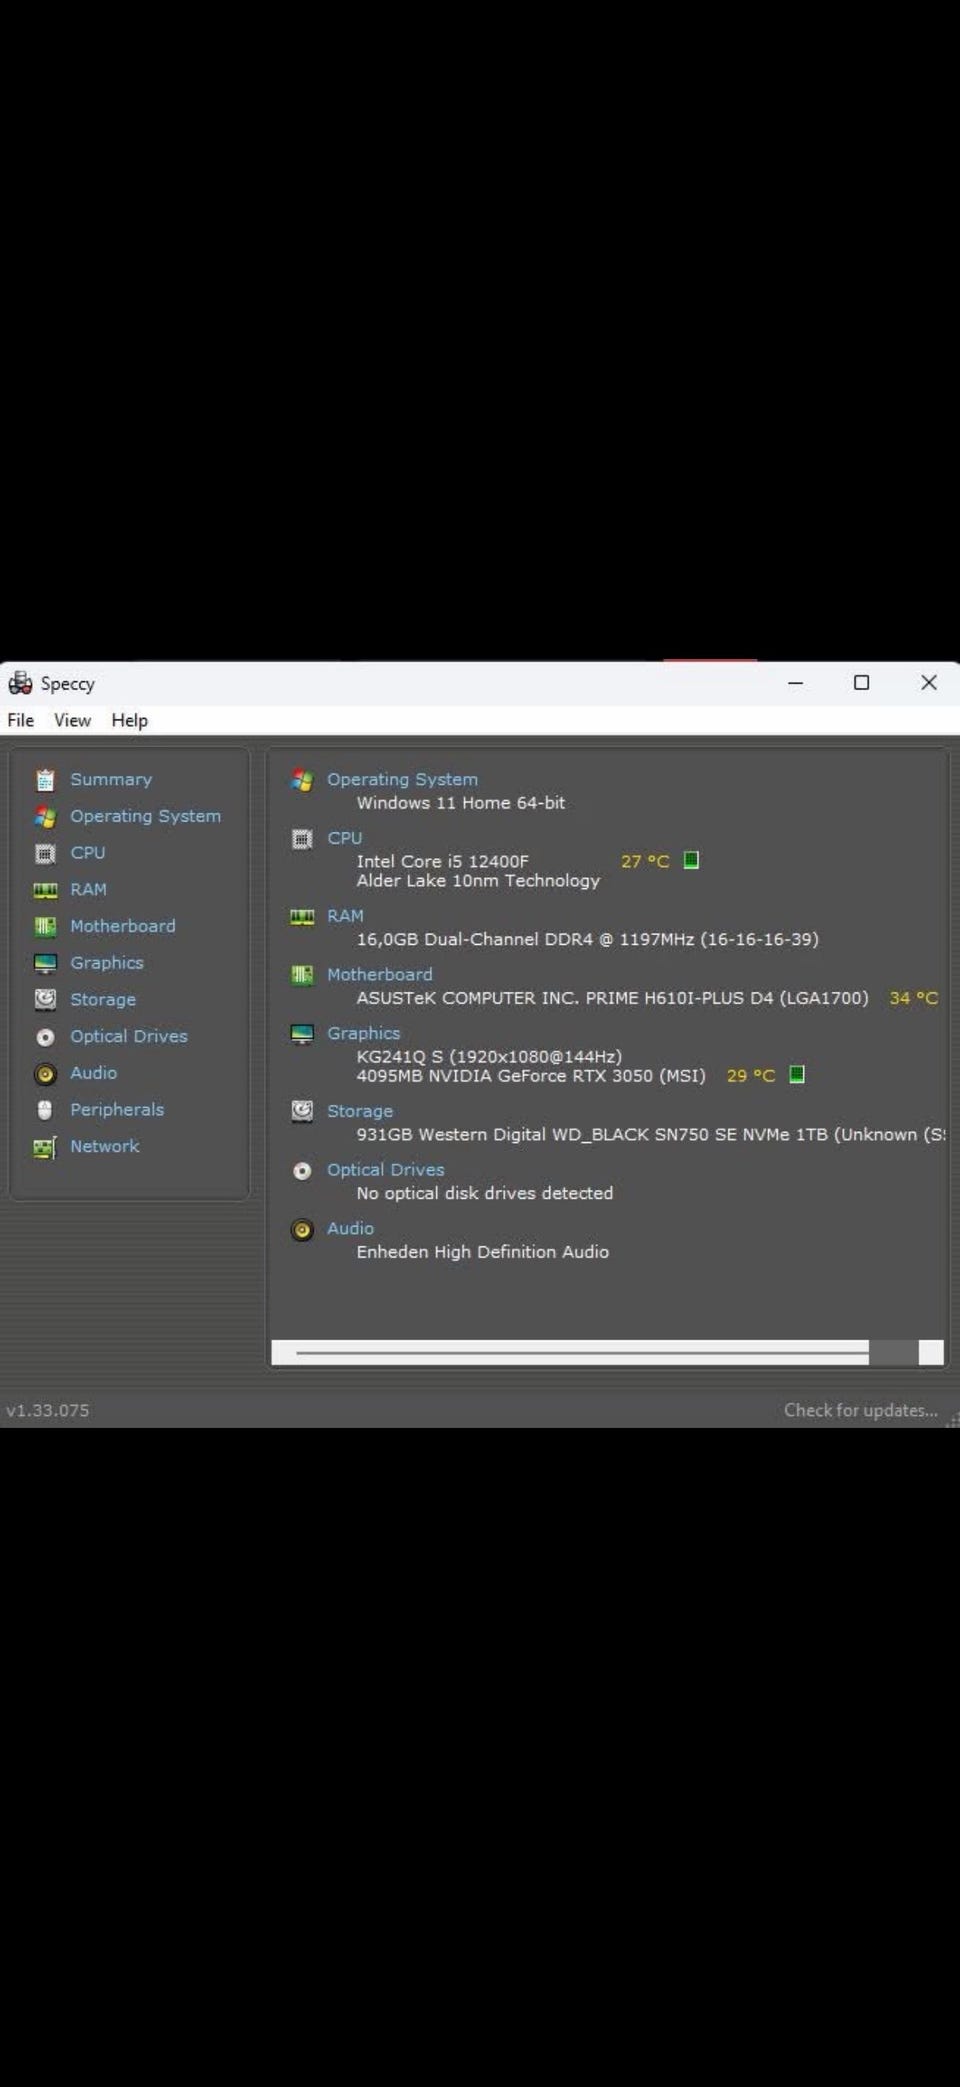Select Storage in the sidebar list
This screenshot has height=2087, width=960.
pos(102,999)
